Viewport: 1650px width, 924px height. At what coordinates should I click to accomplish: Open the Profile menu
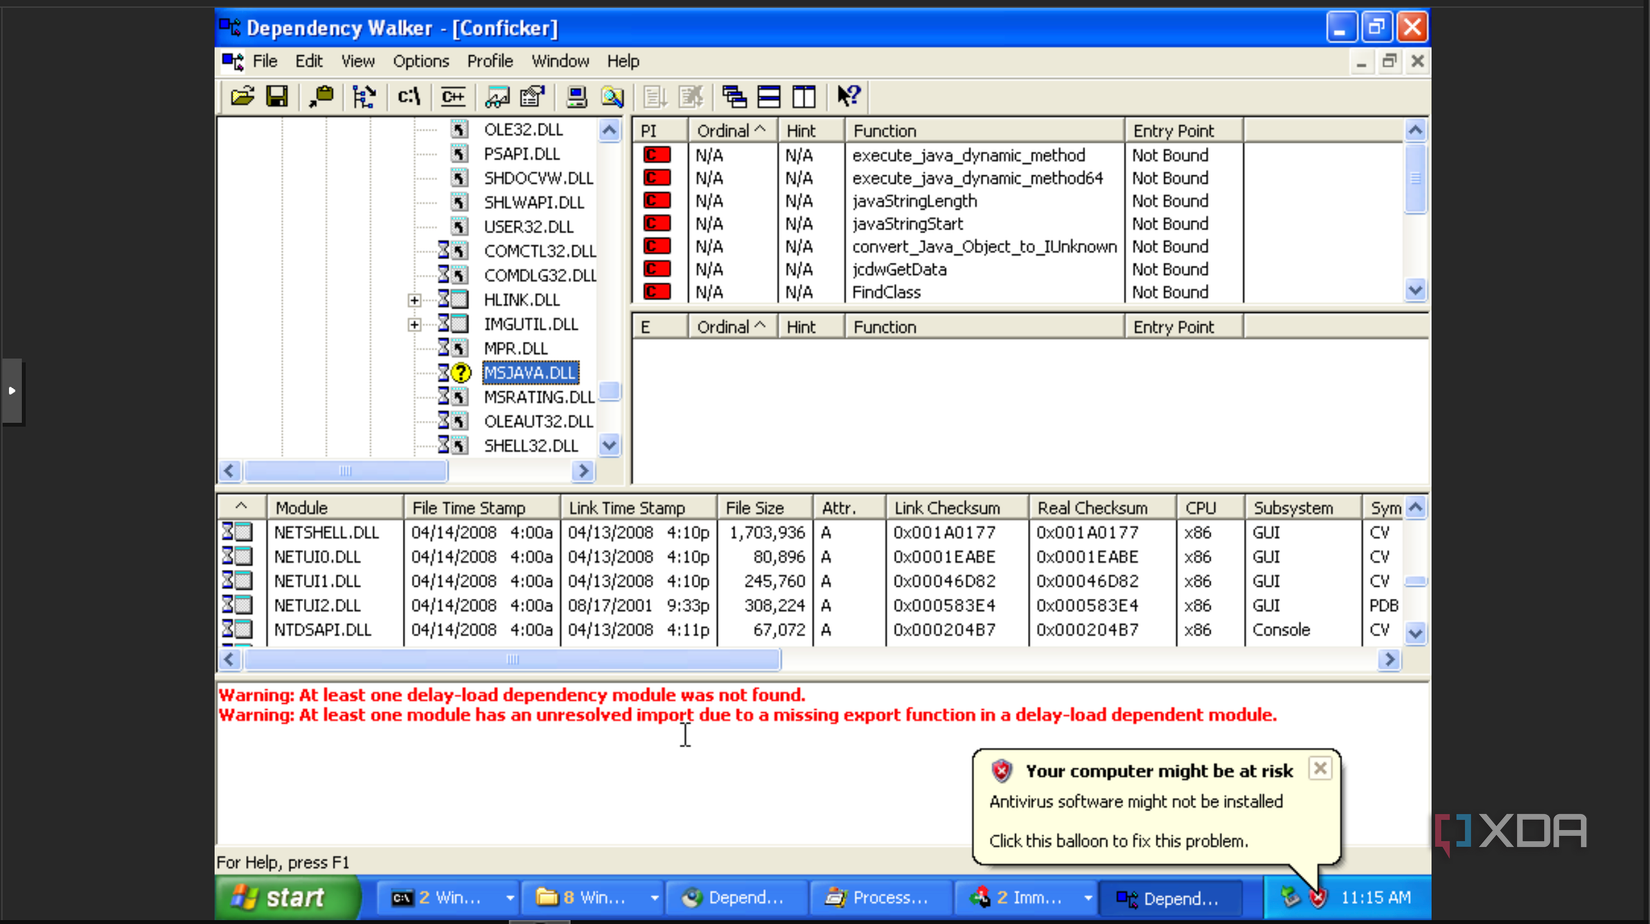(490, 61)
